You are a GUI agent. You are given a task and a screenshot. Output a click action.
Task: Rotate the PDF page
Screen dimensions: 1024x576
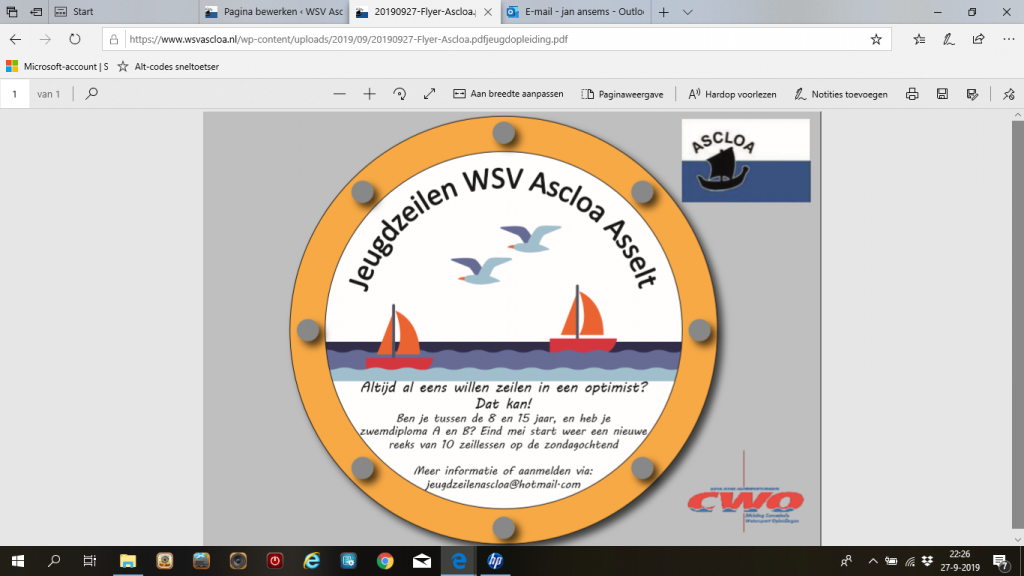click(399, 94)
